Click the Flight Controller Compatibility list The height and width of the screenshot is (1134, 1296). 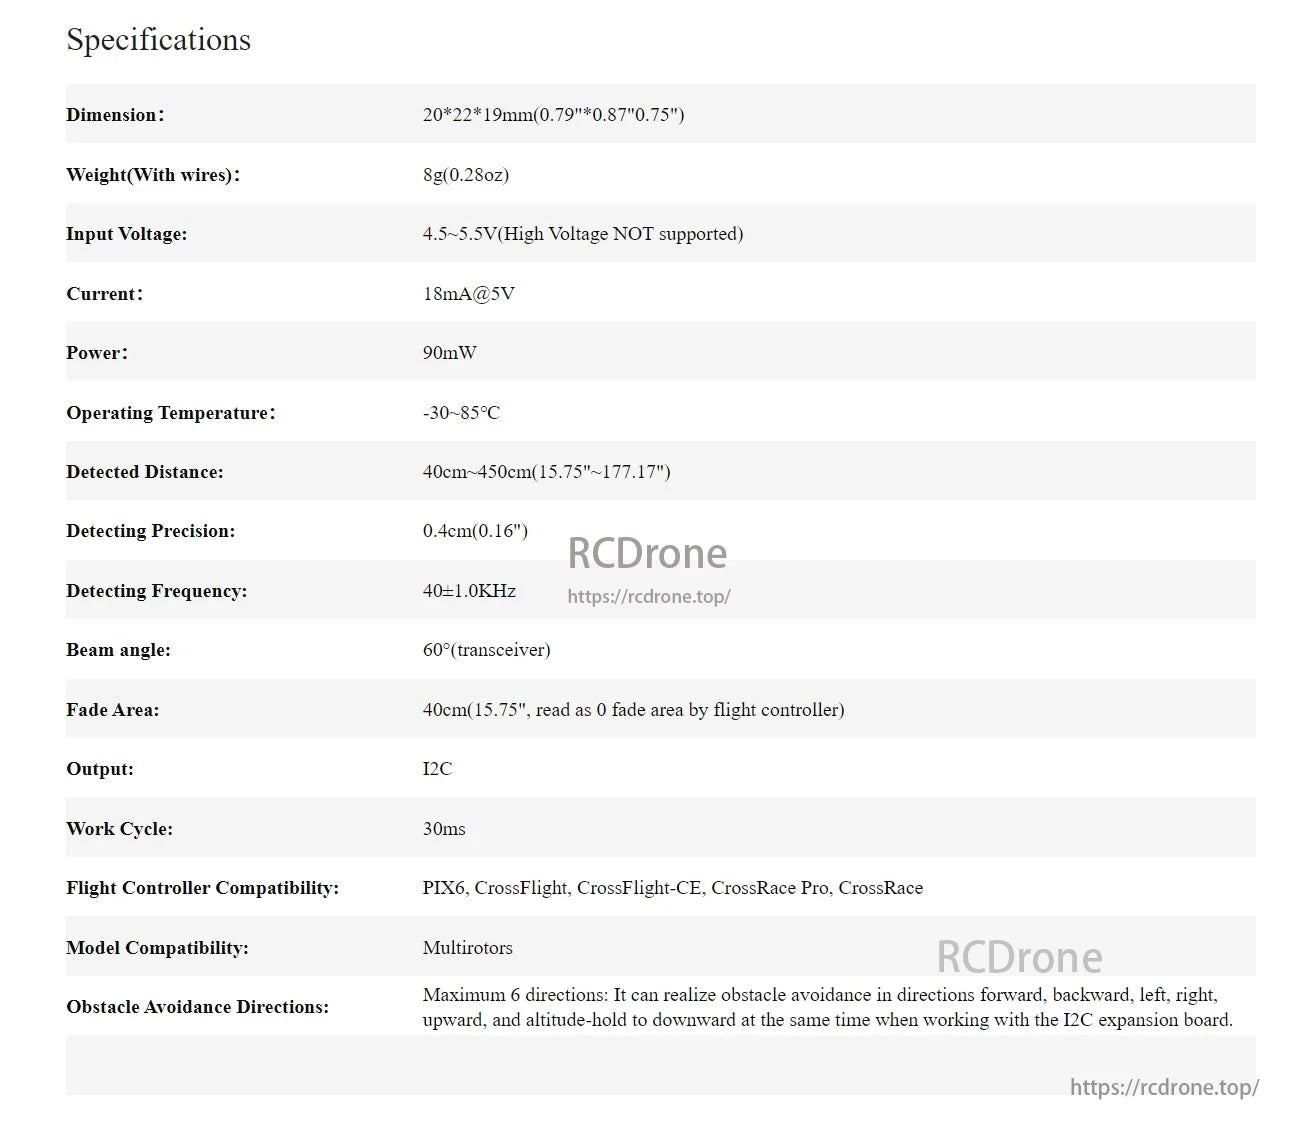click(672, 888)
